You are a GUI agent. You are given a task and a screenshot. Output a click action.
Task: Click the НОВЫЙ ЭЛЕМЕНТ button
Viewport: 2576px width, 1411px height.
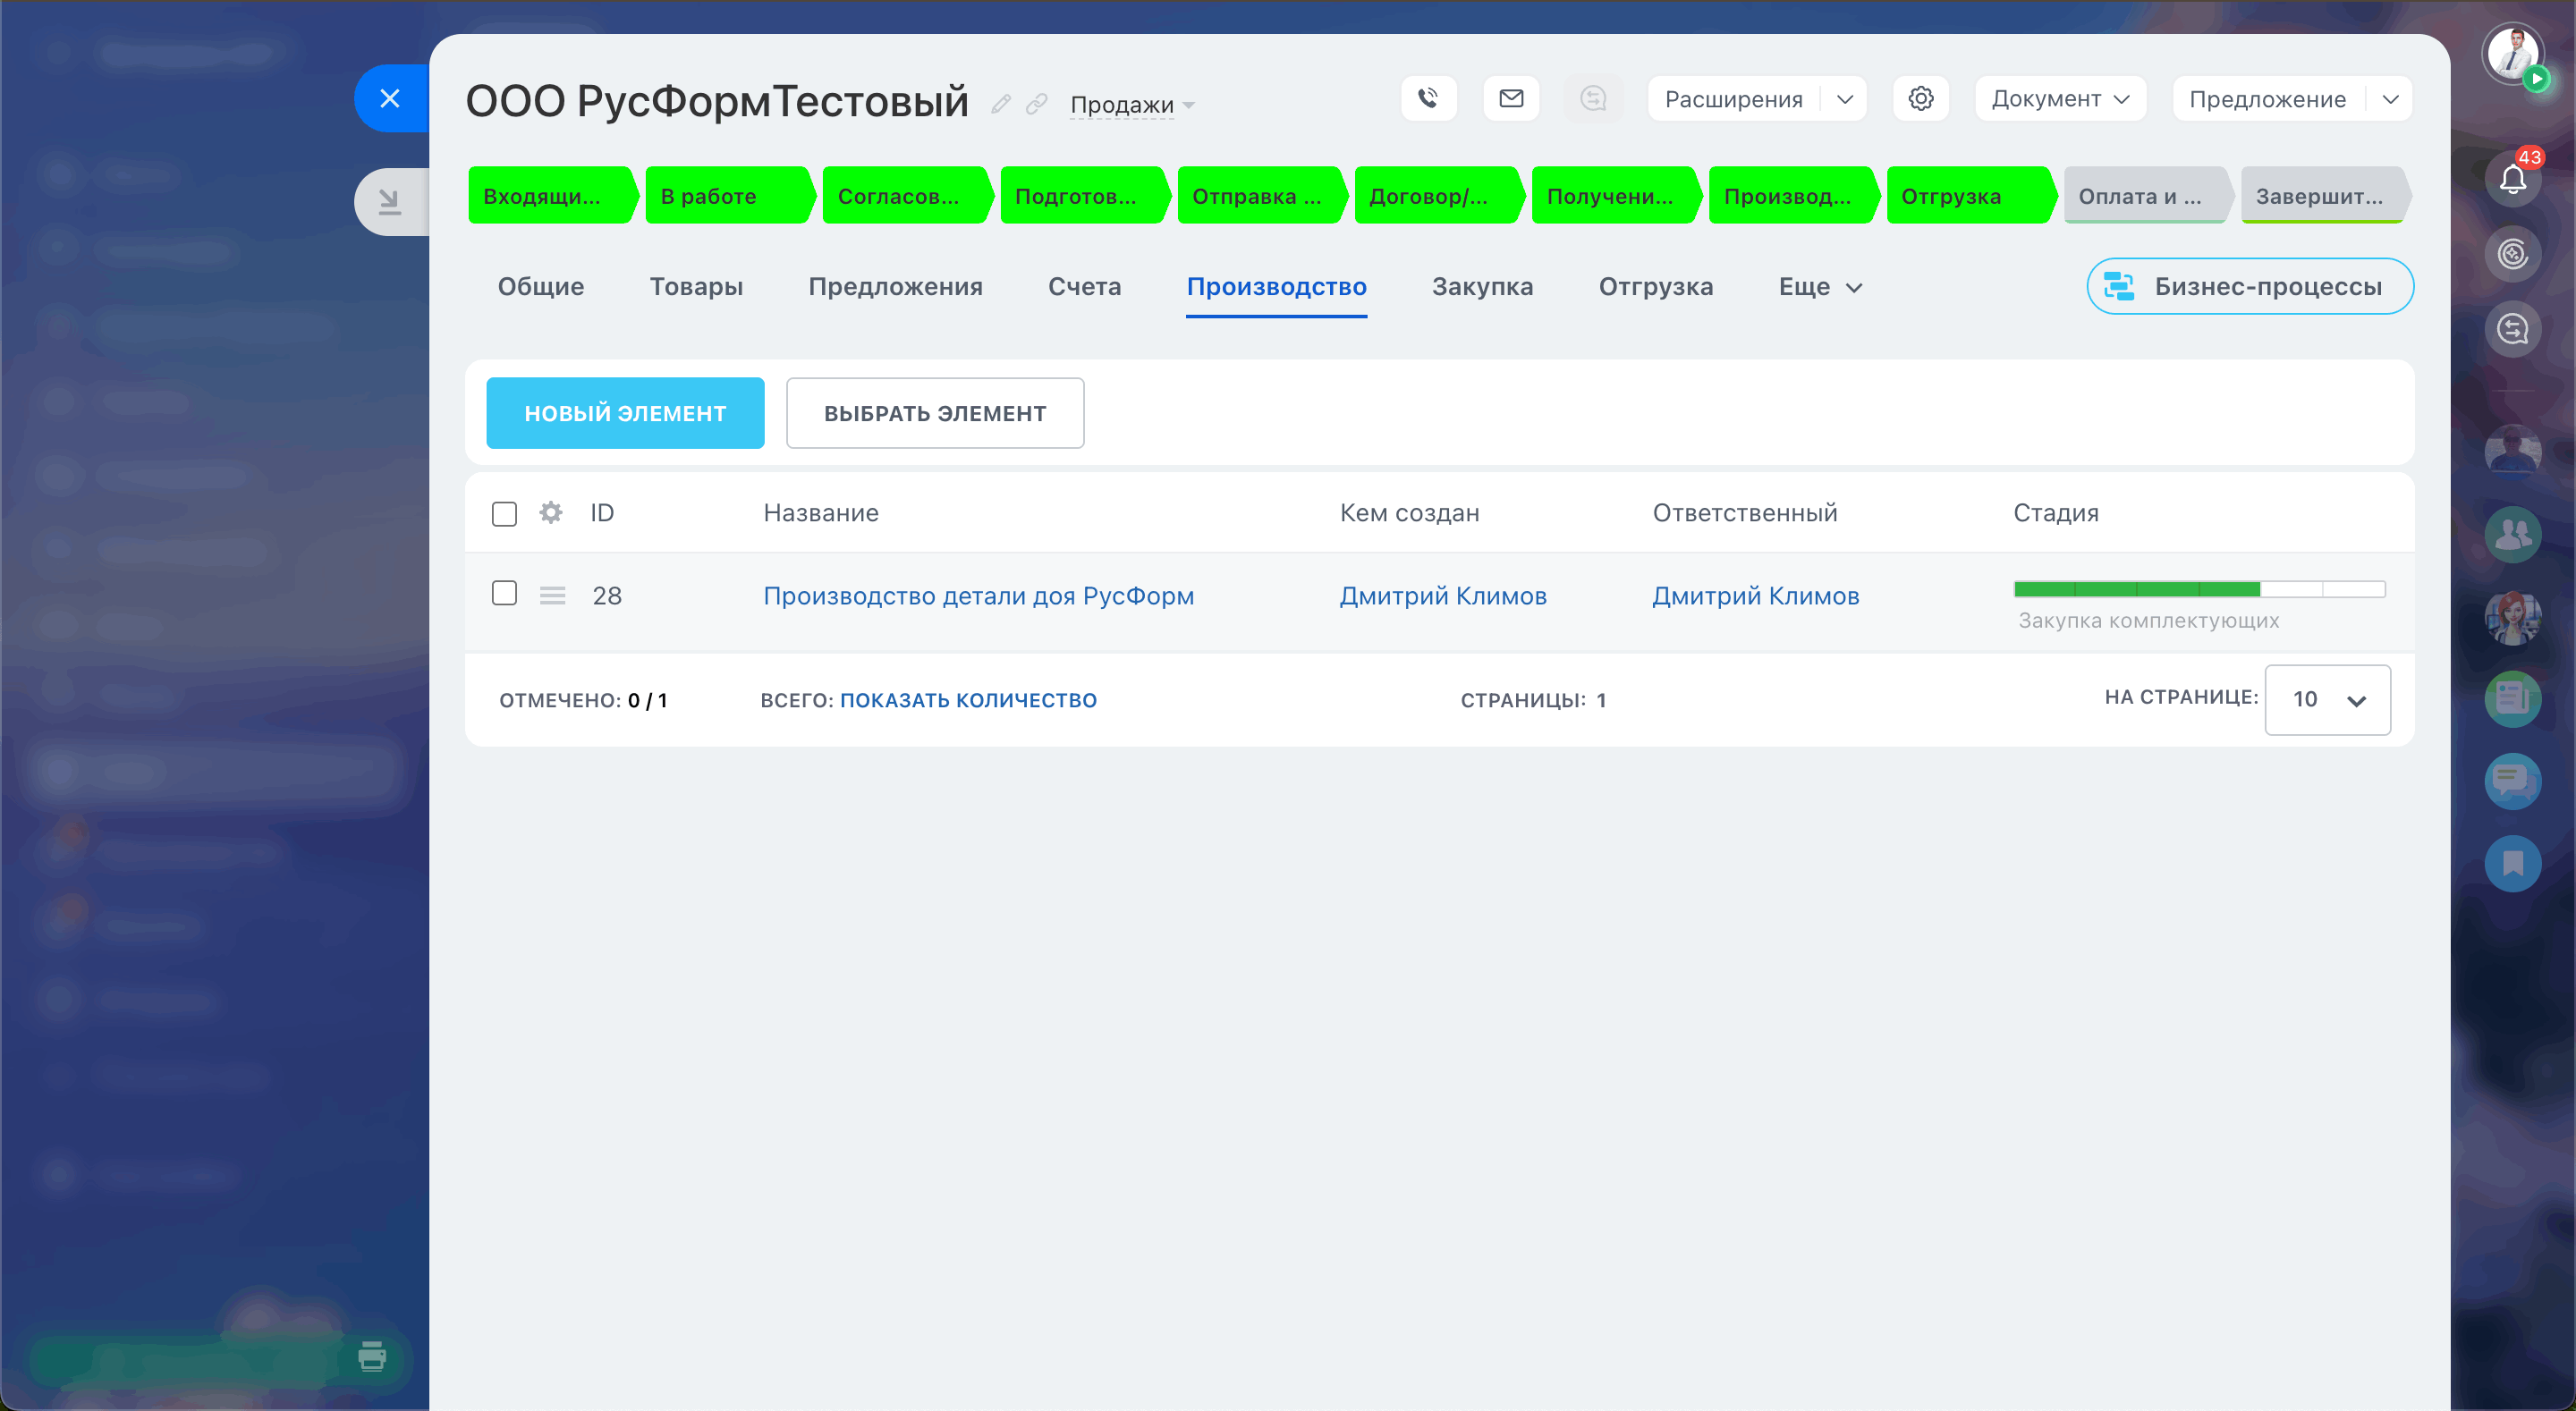pos(625,413)
